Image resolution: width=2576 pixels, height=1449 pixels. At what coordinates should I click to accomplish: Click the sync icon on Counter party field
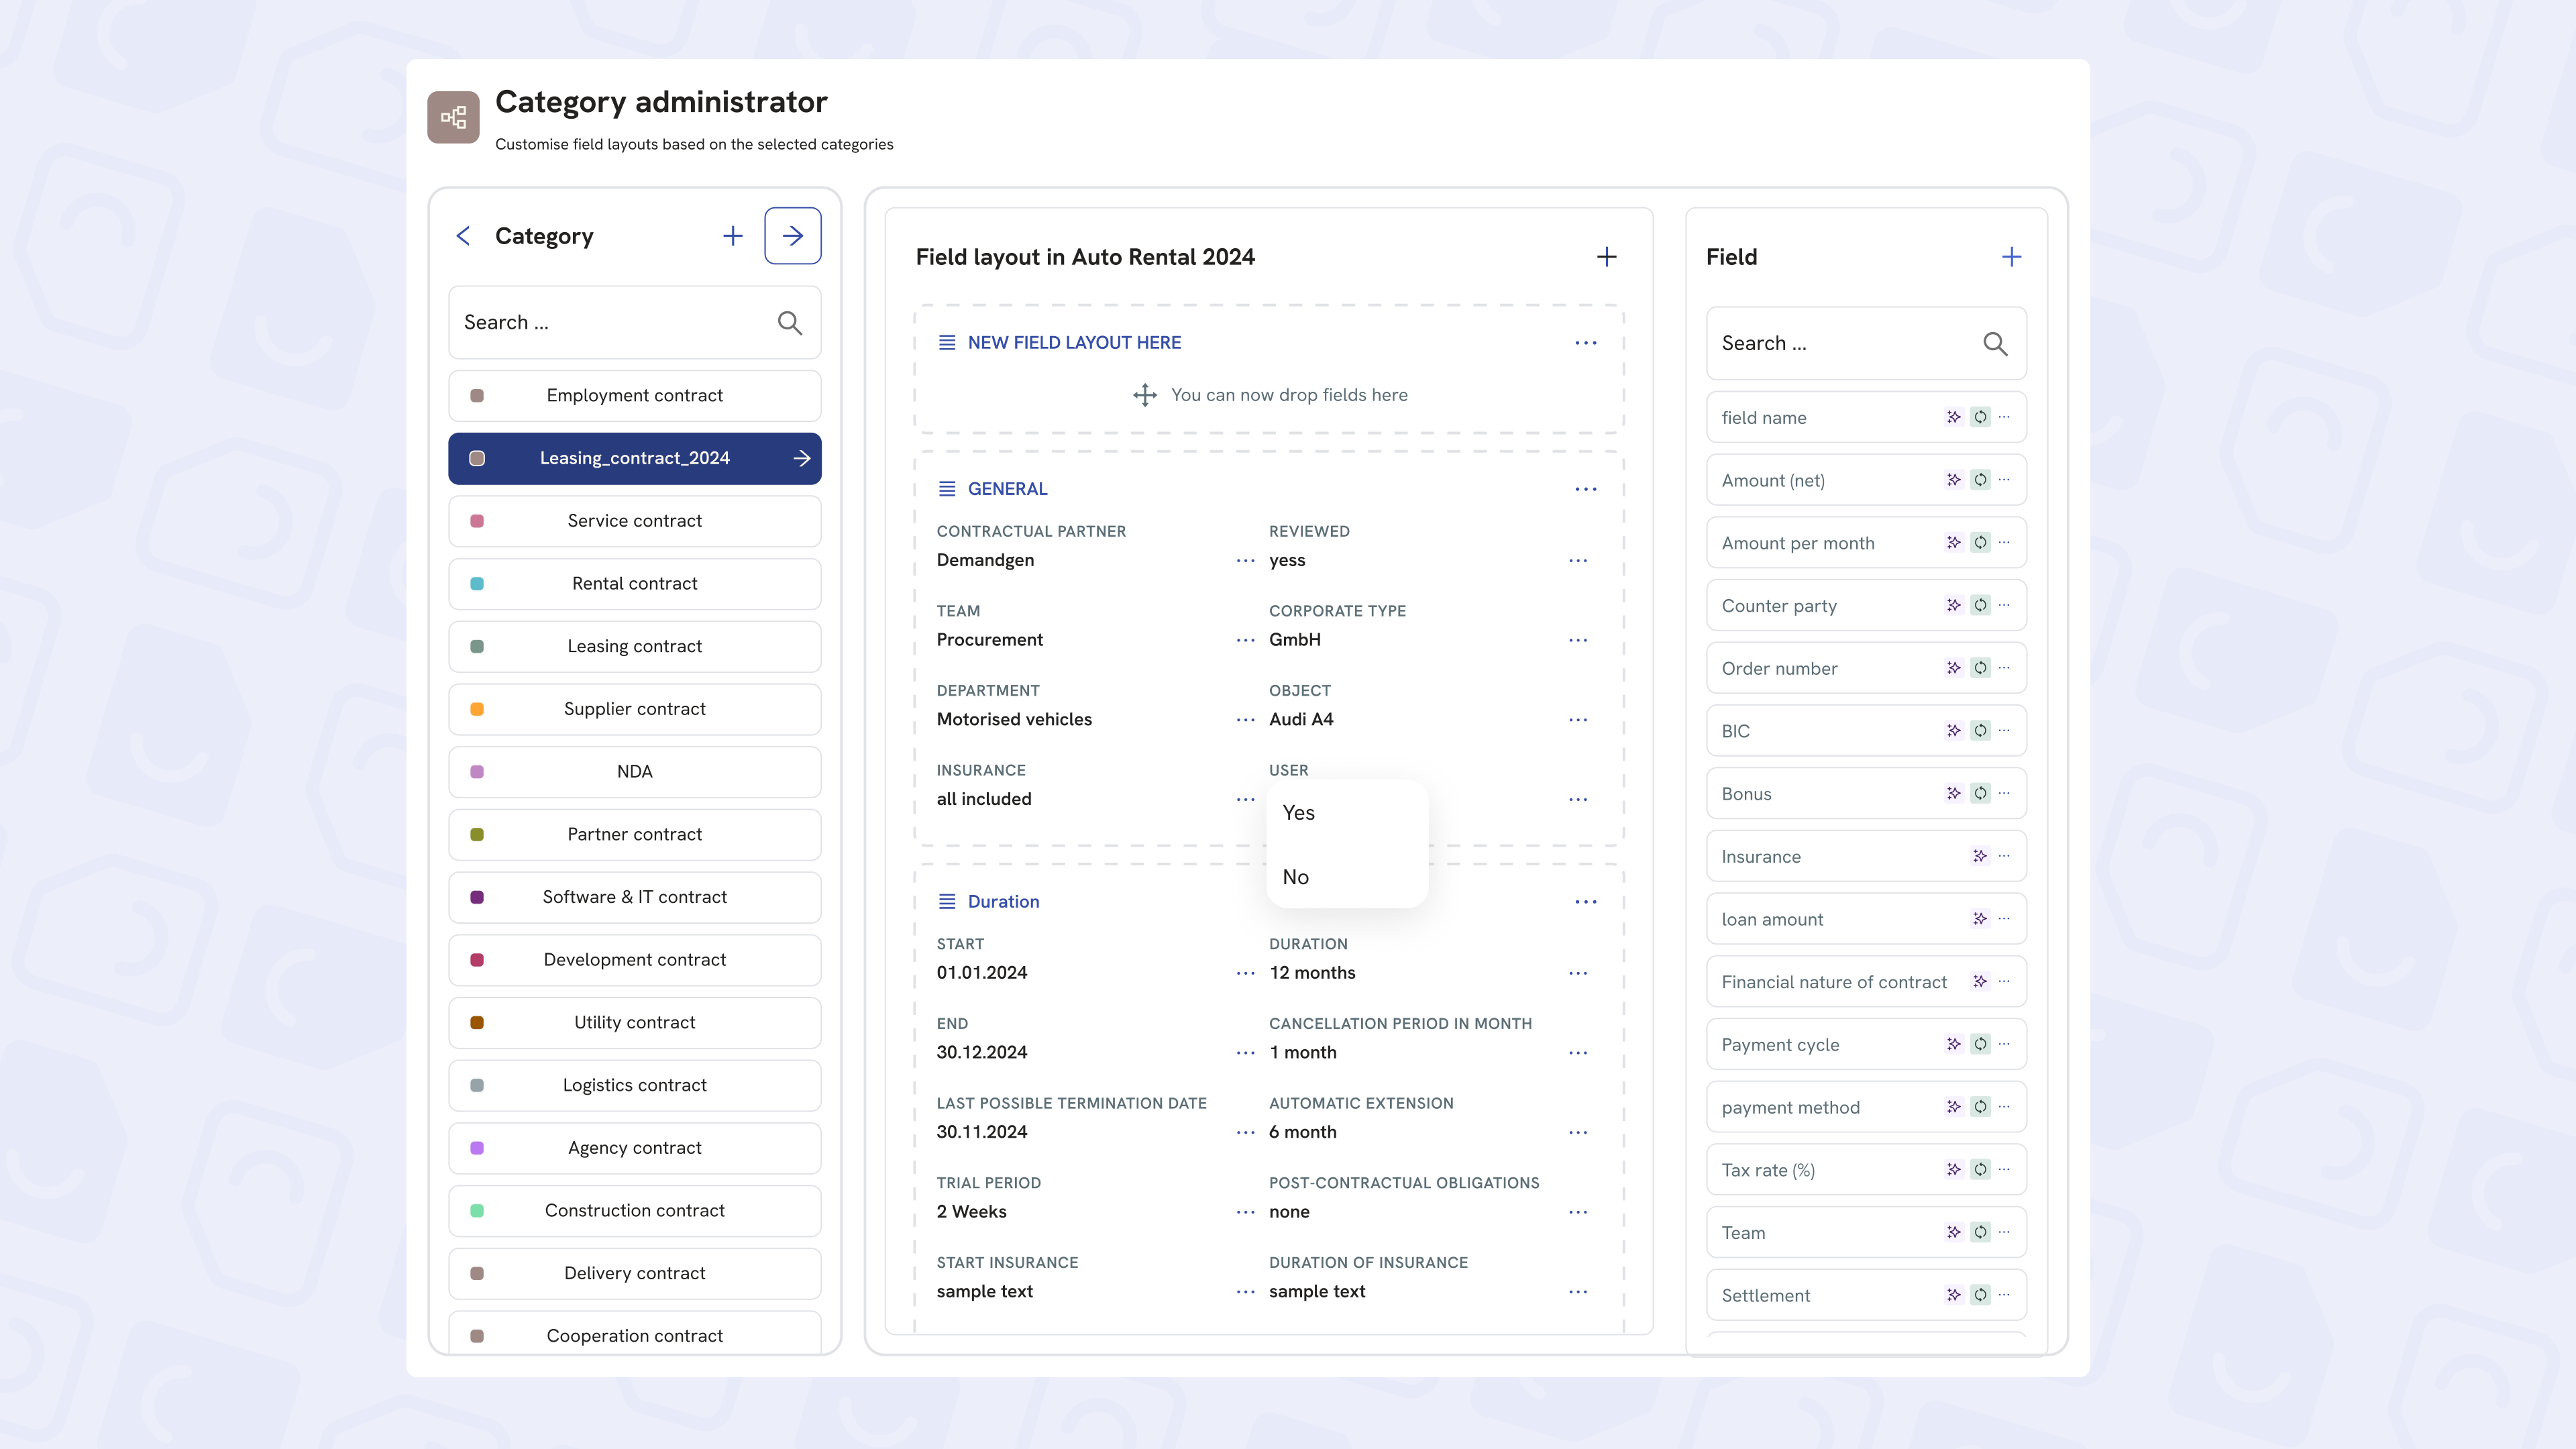click(x=1980, y=605)
